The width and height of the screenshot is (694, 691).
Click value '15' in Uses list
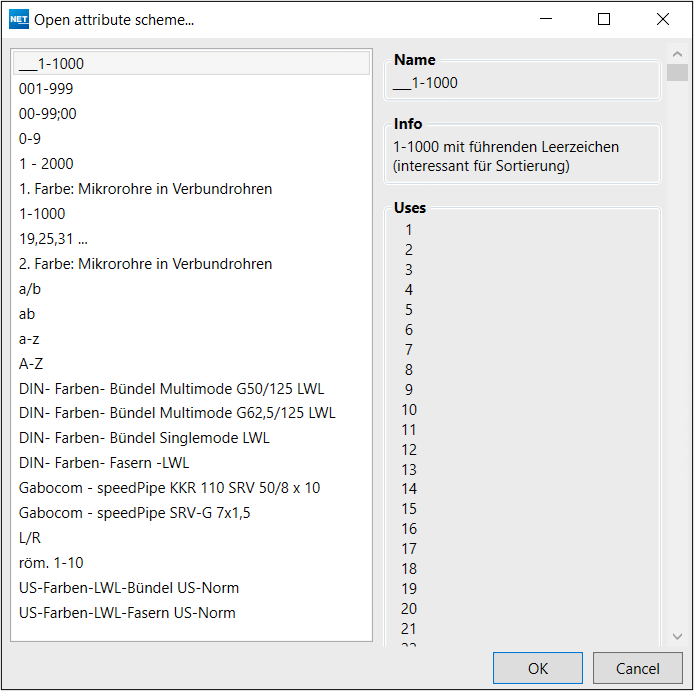[x=409, y=509]
